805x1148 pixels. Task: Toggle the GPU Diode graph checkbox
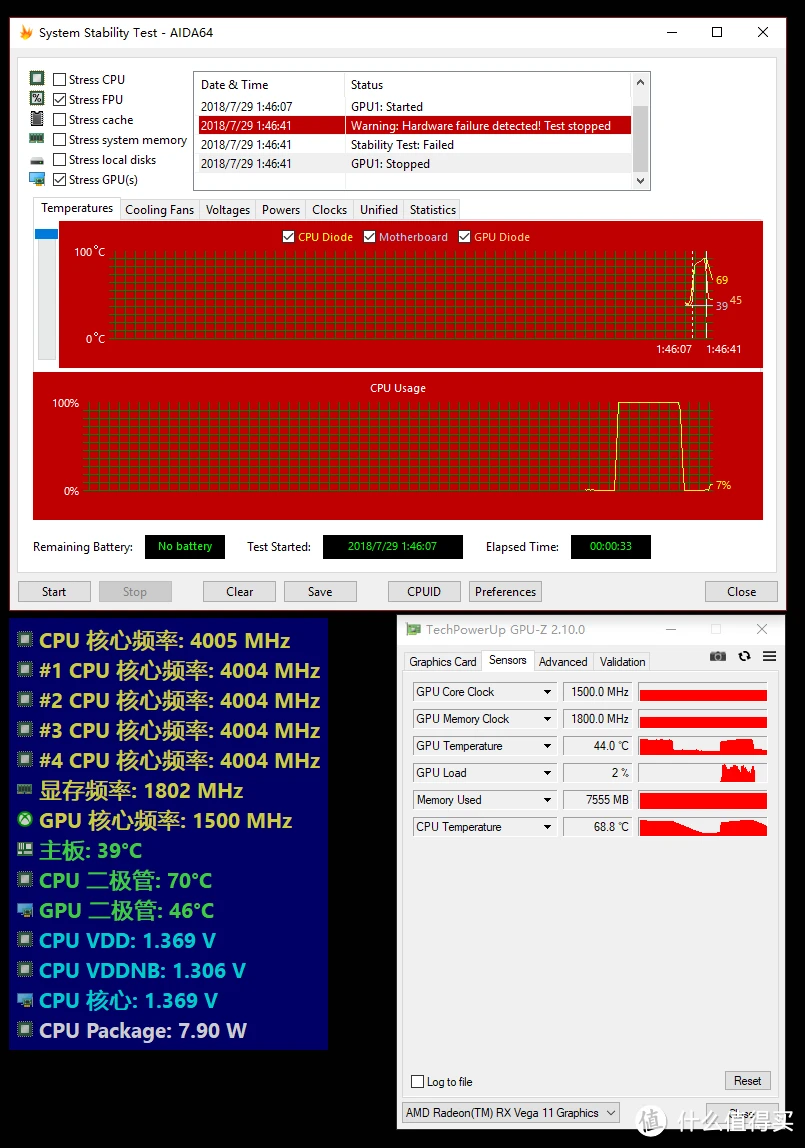pyautogui.click(x=464, y=236)
